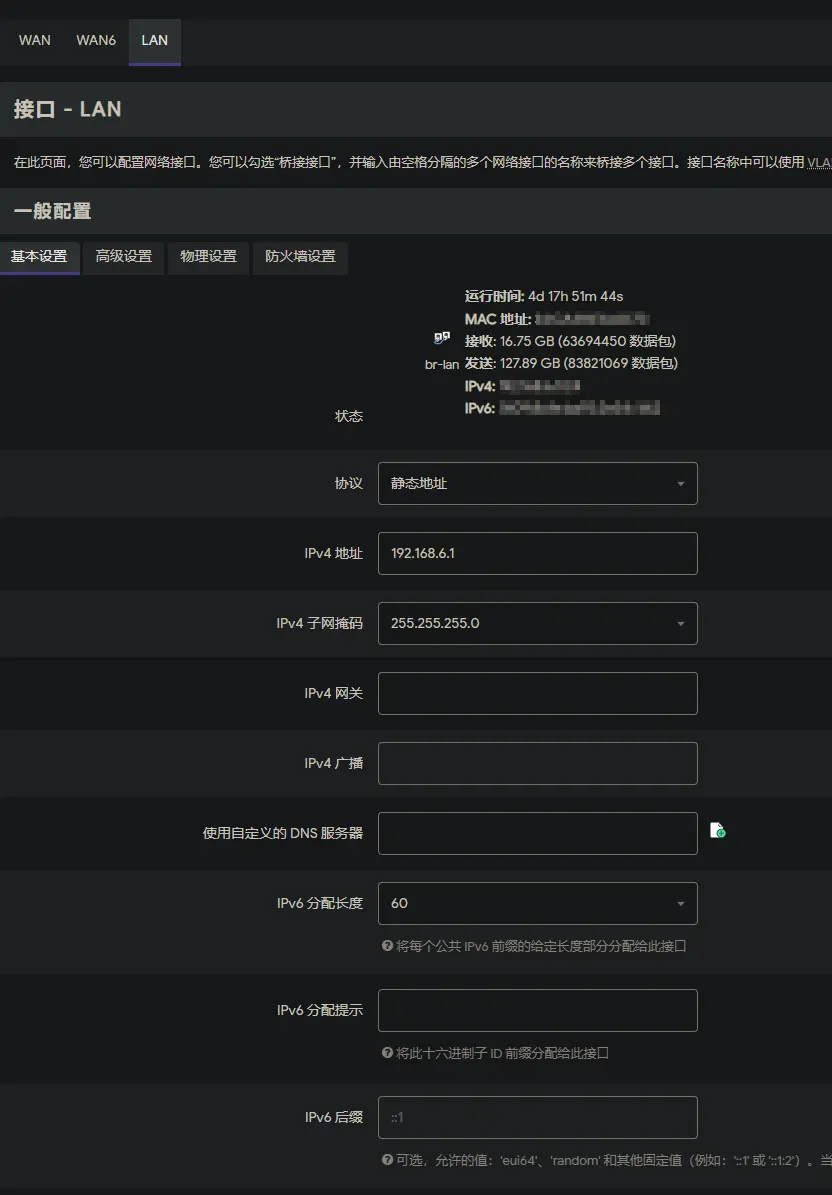Viewport: 832px width, 1195px height.
Task: Expand the IPv6 分配长度 dropdown
Action: point(537,903)
